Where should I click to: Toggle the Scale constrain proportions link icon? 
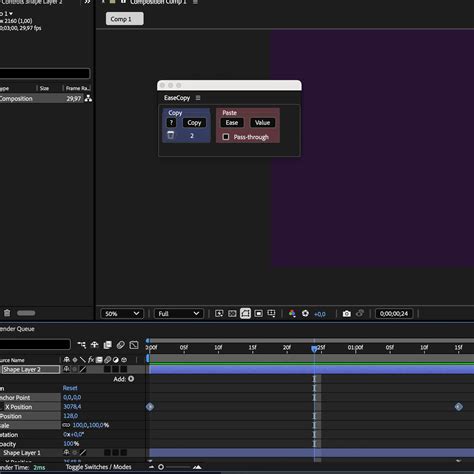[x=66, y=425]
